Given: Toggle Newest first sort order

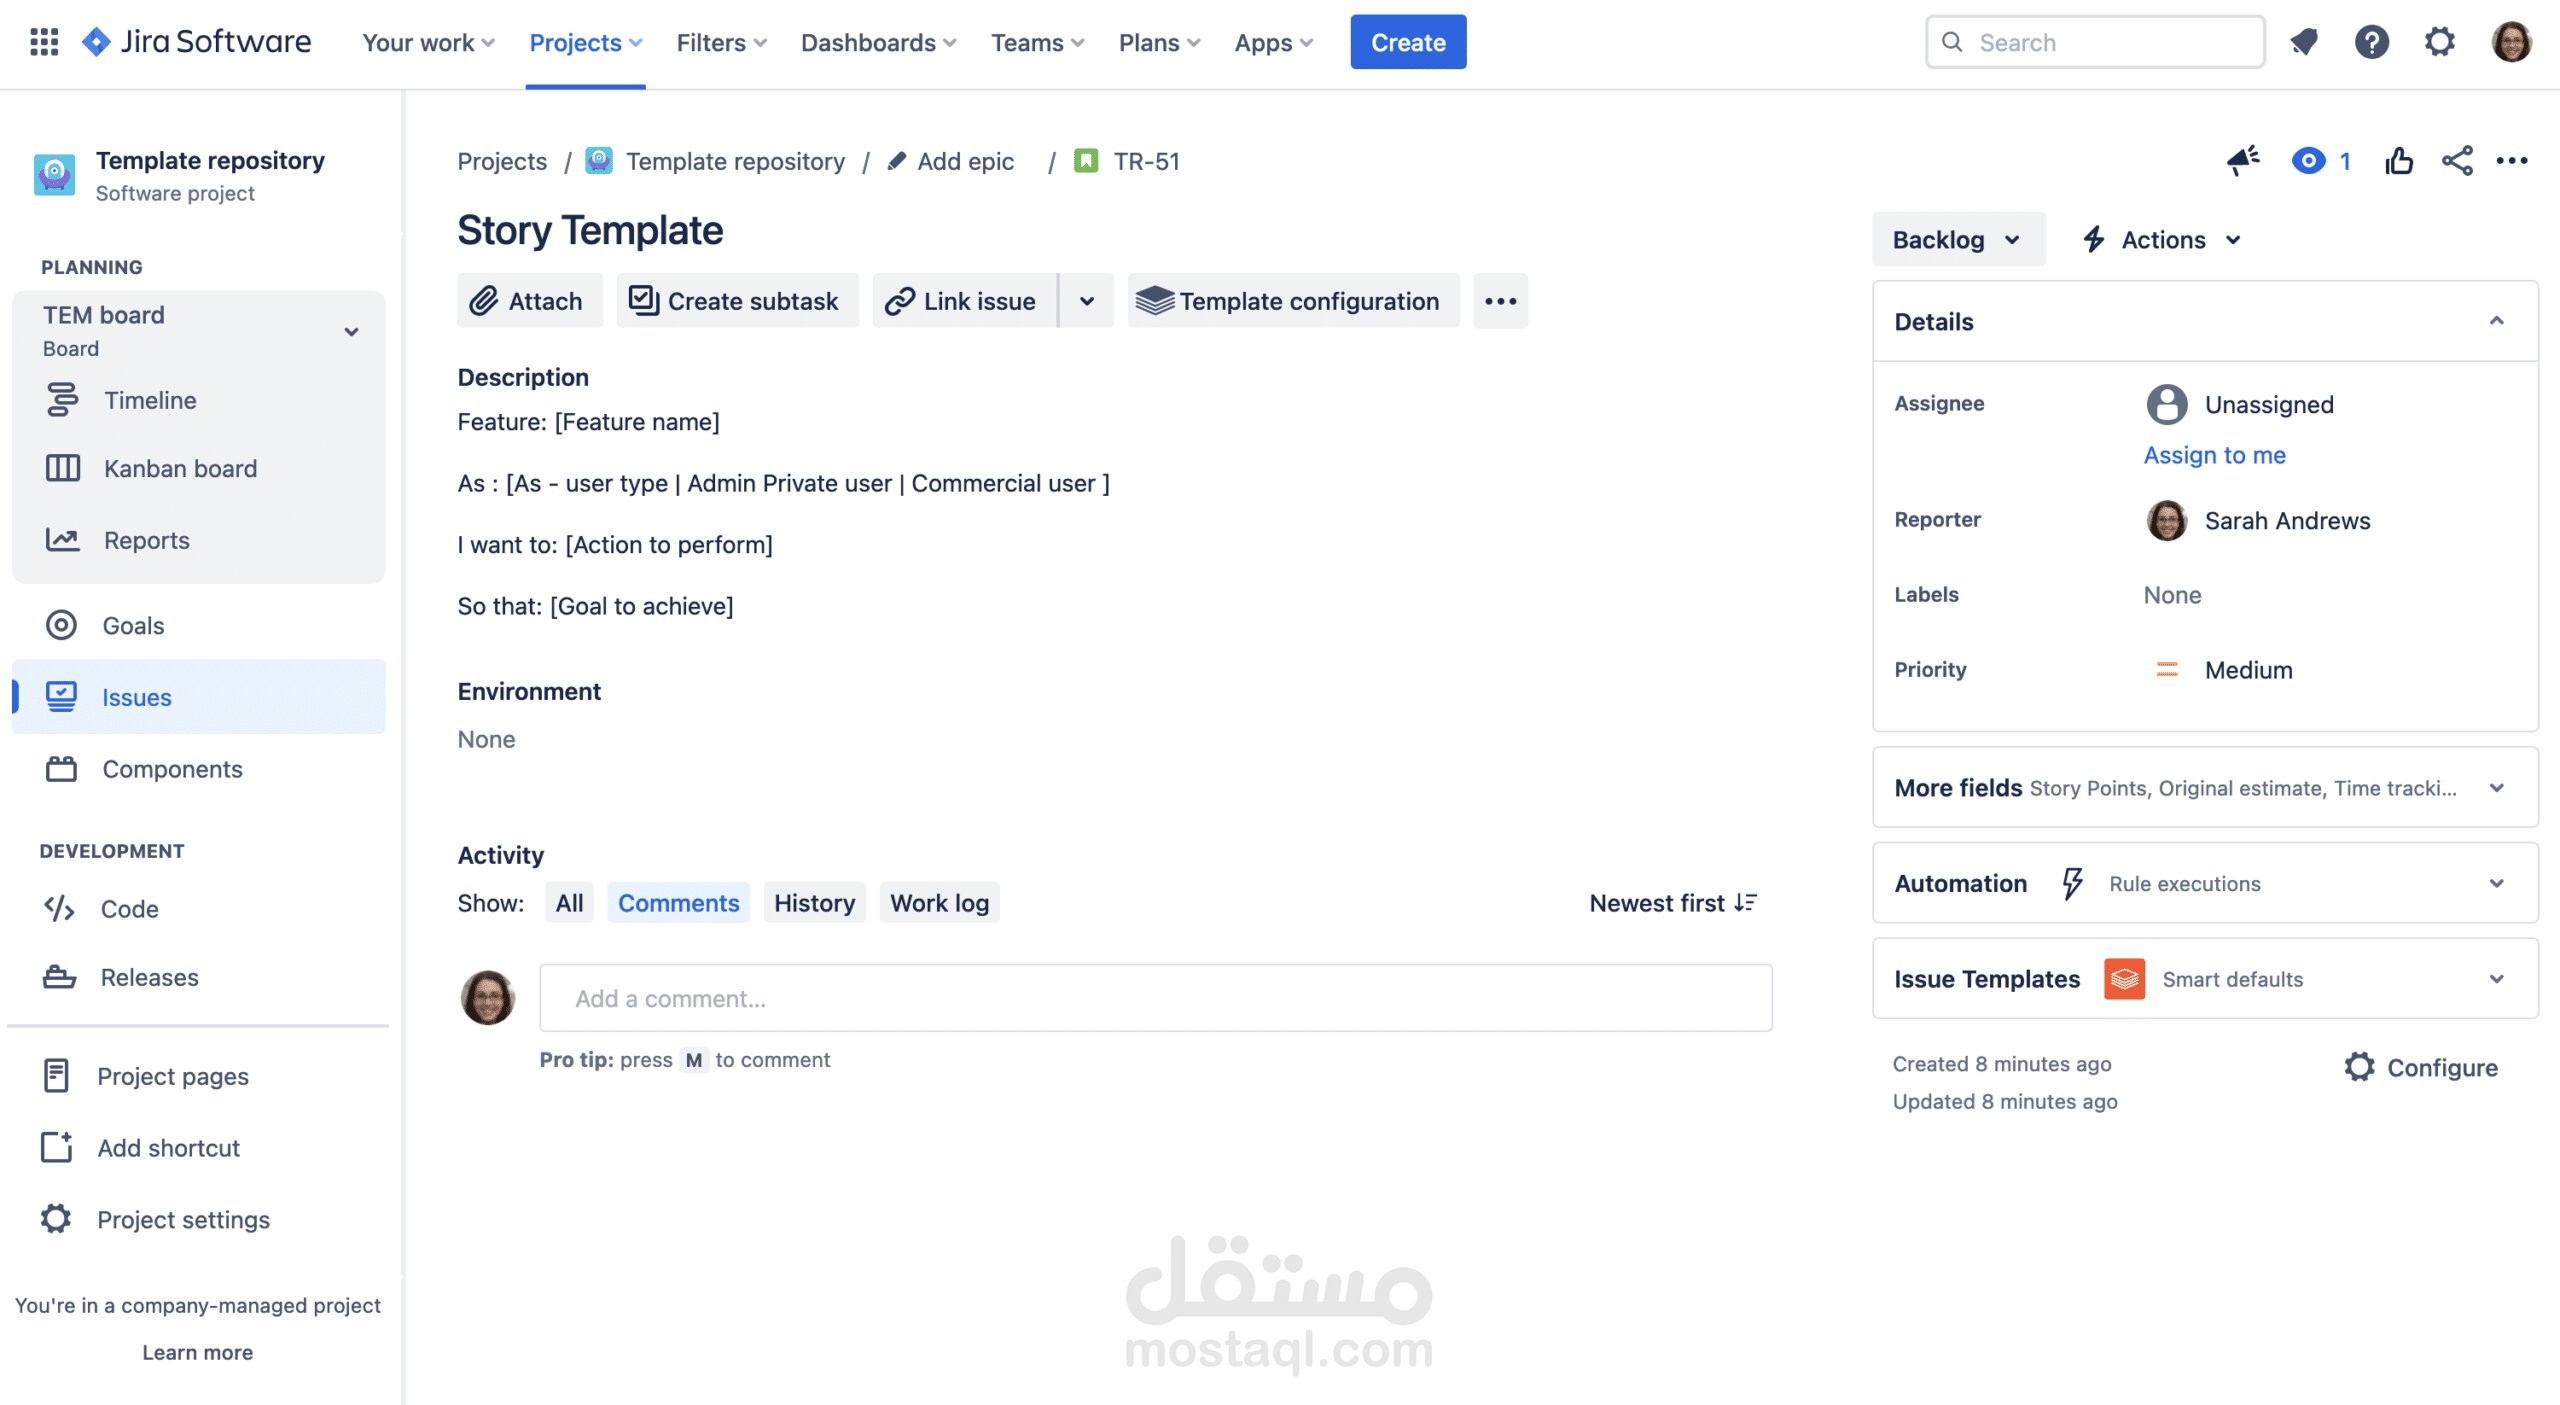Looking at the screenshot, I should [1672, 903].
